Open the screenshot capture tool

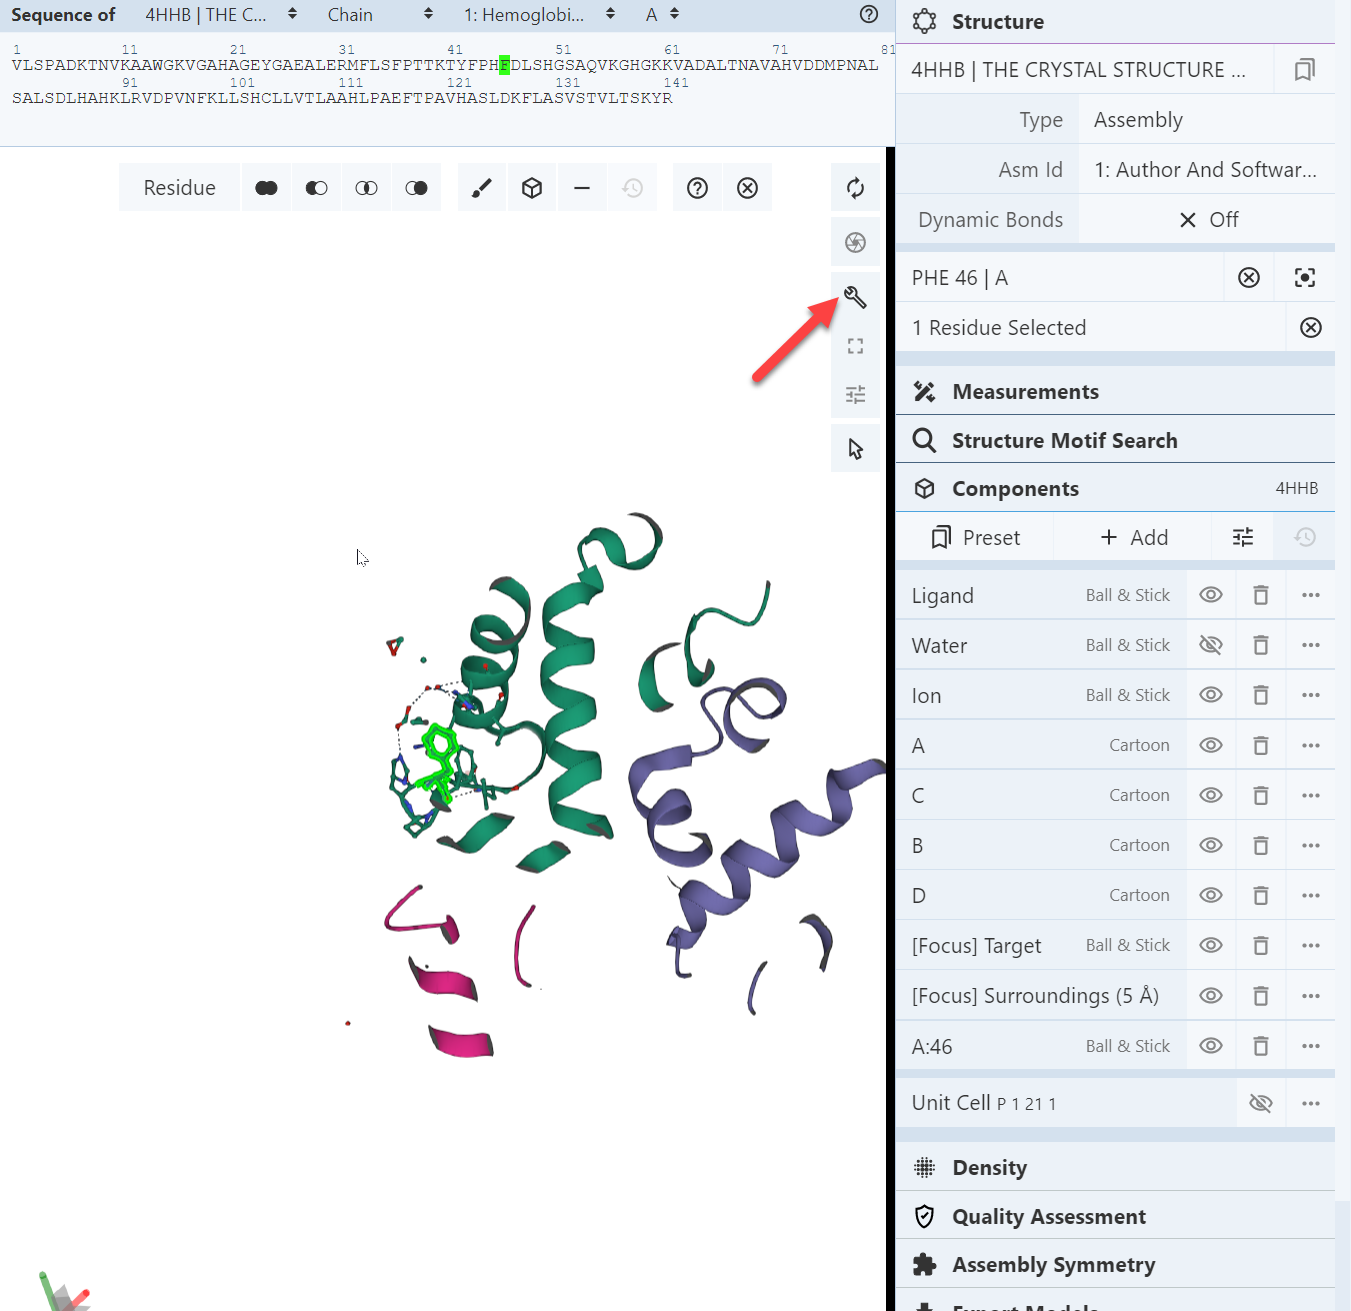[x=855, y=241]
